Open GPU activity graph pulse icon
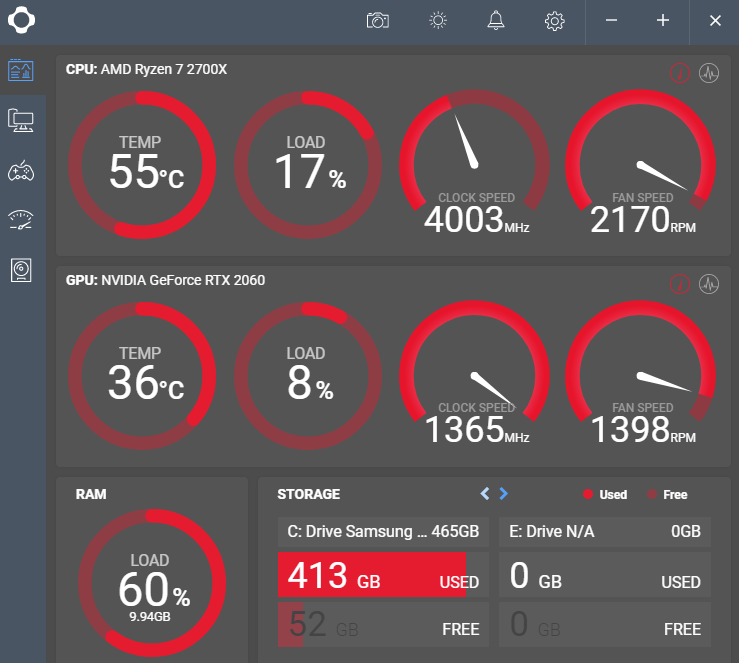This screenshot has width=739, height=663. (x=709, y=284)
